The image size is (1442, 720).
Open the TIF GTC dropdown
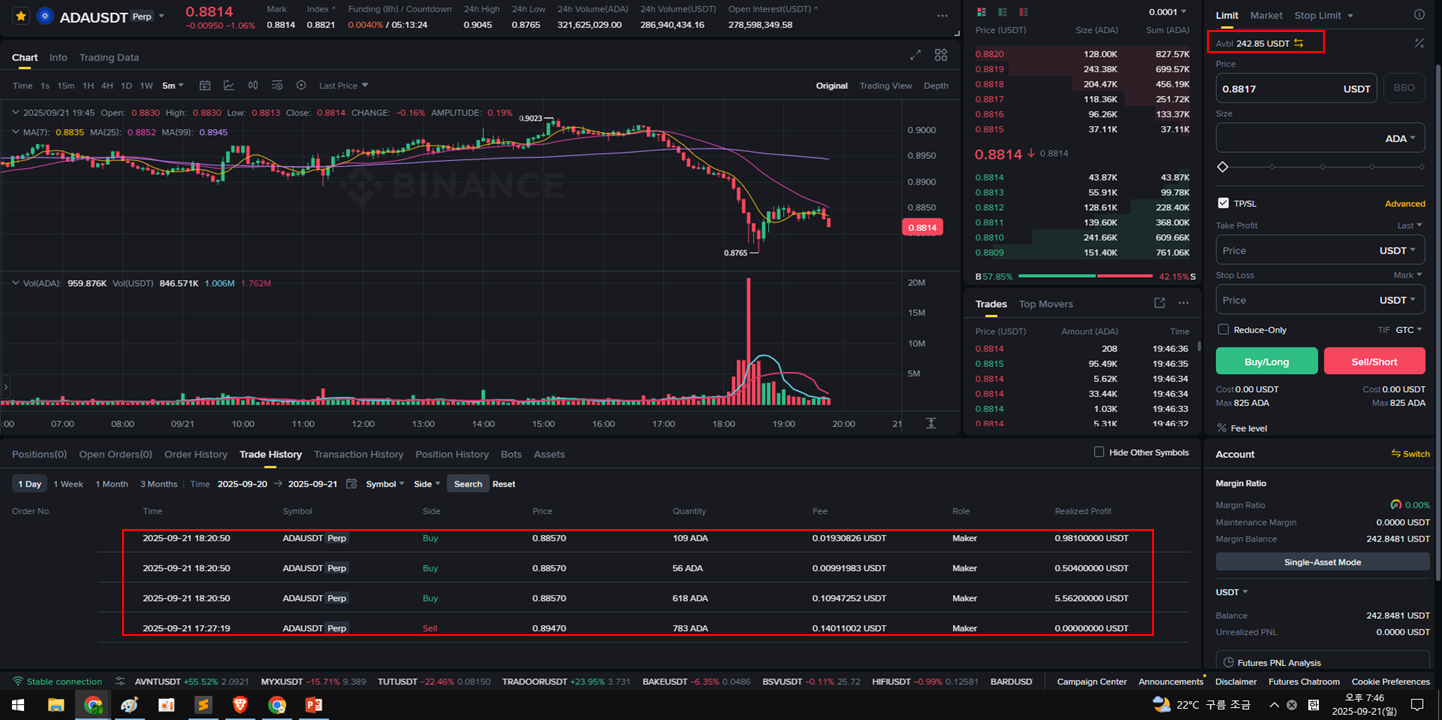(x=1409, y=329)
